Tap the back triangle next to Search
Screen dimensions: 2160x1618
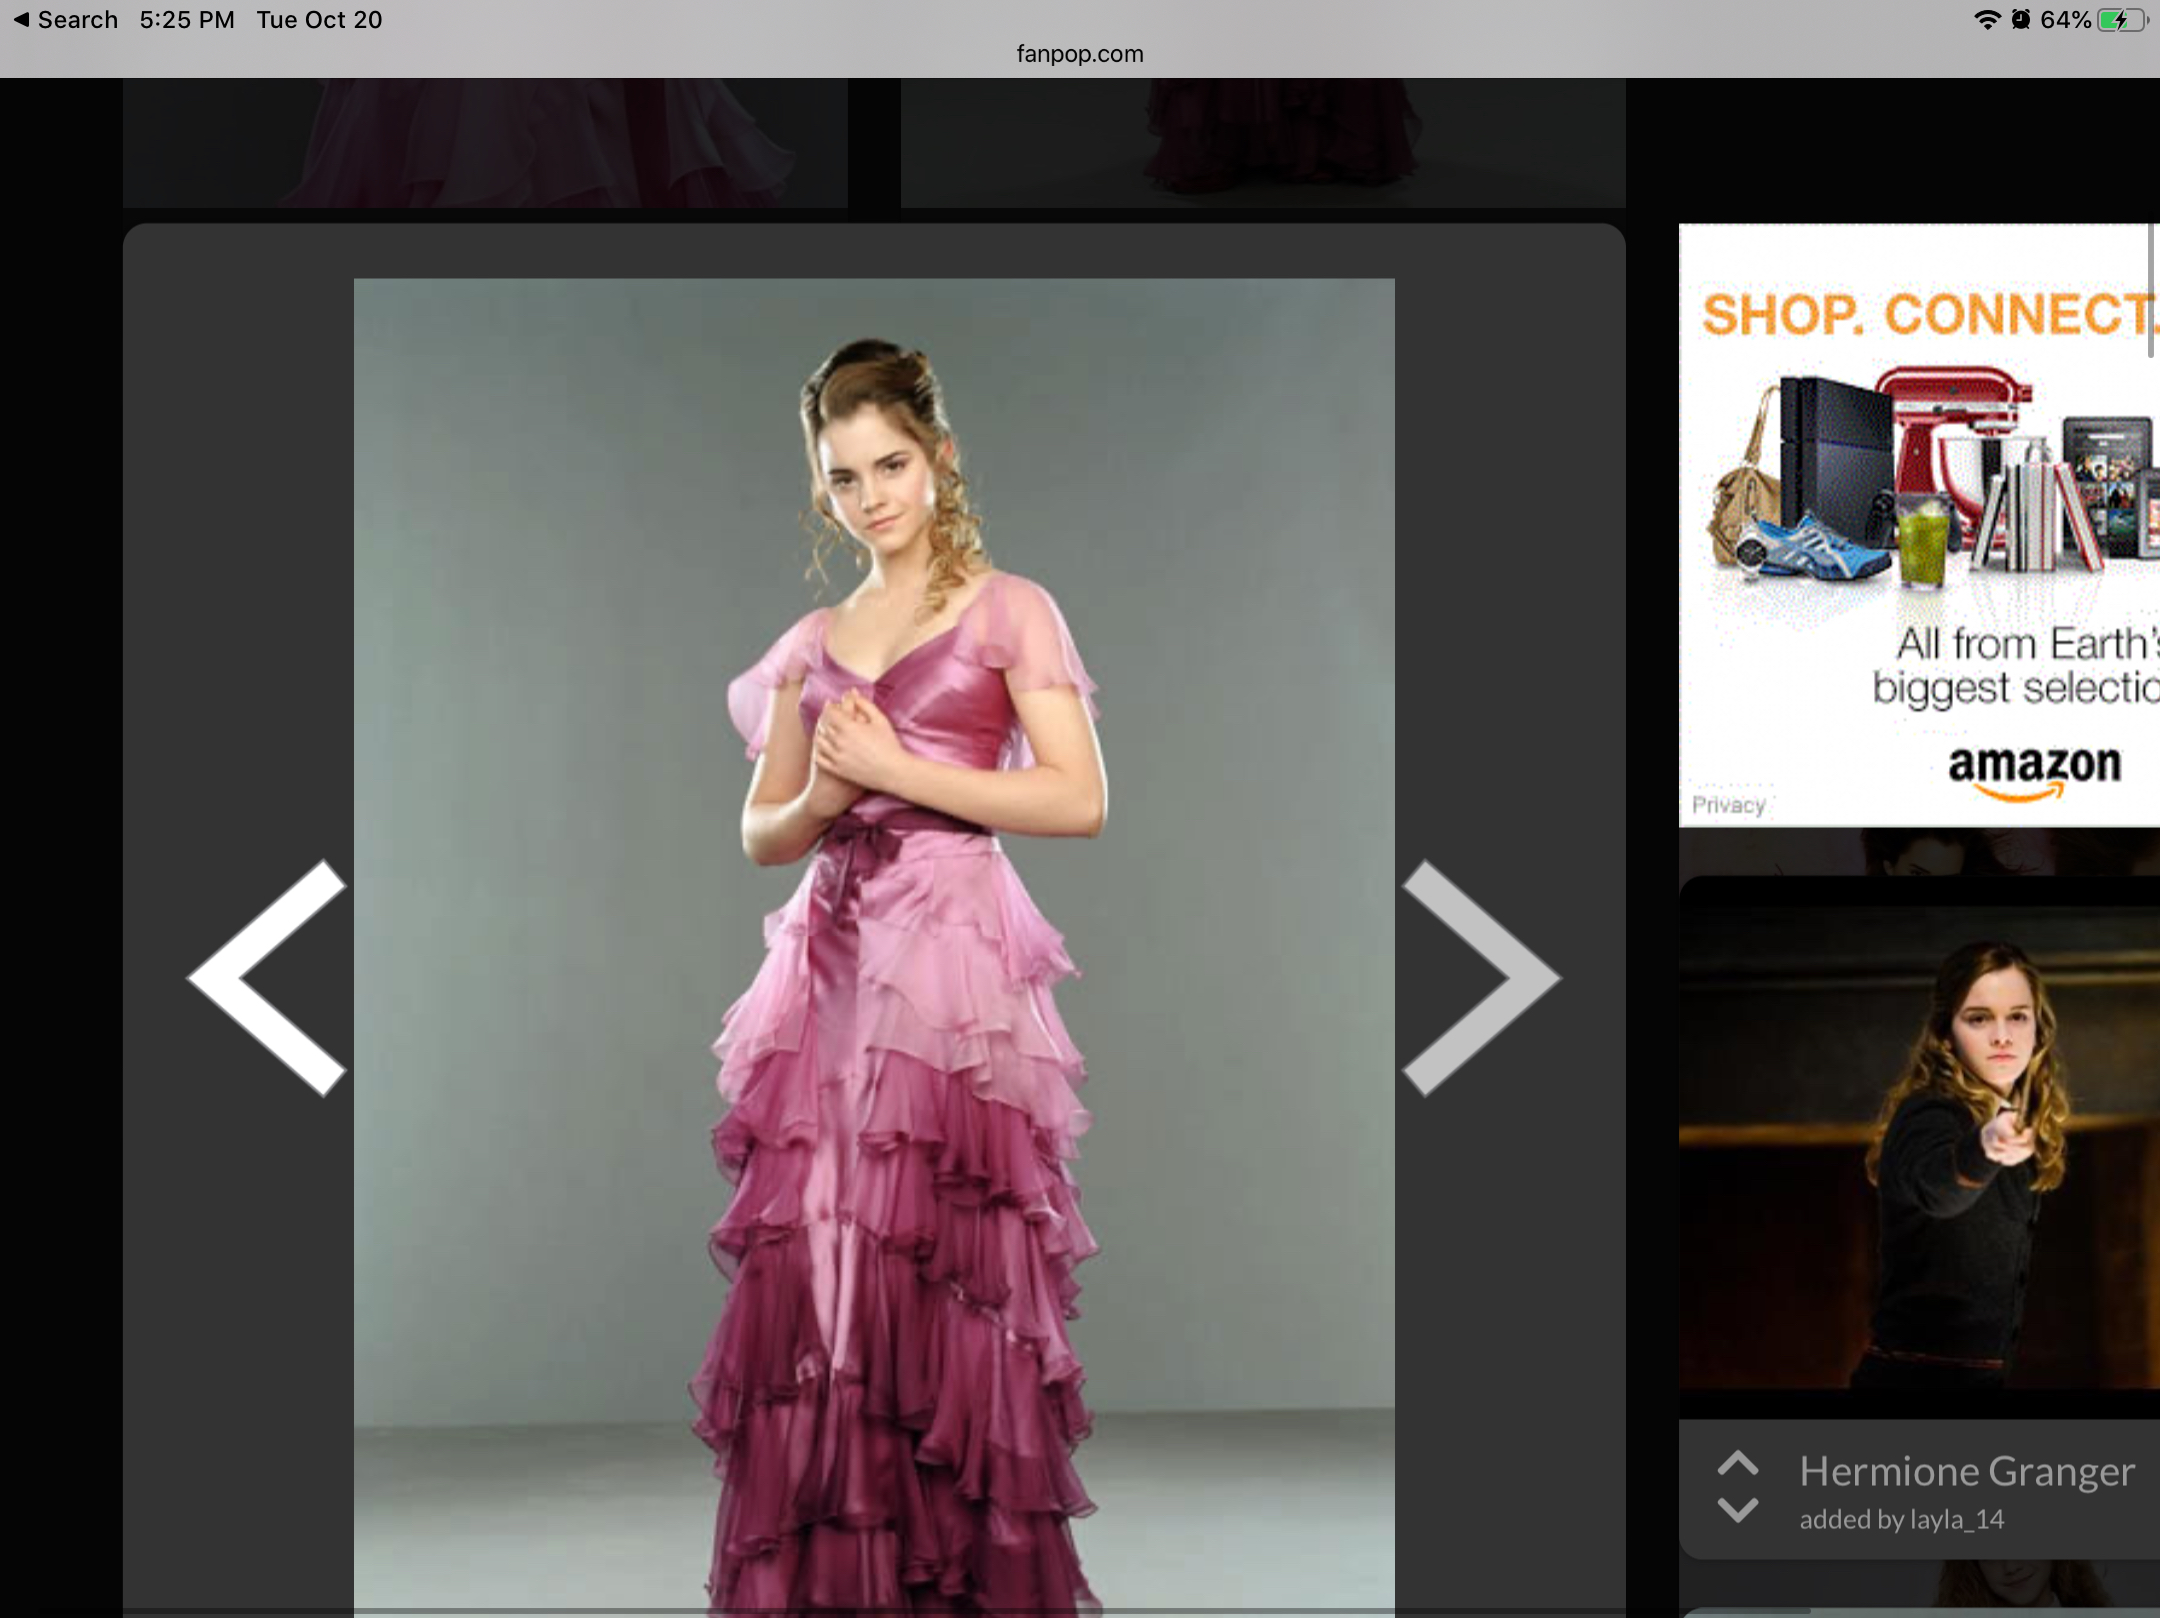[21, 20]
